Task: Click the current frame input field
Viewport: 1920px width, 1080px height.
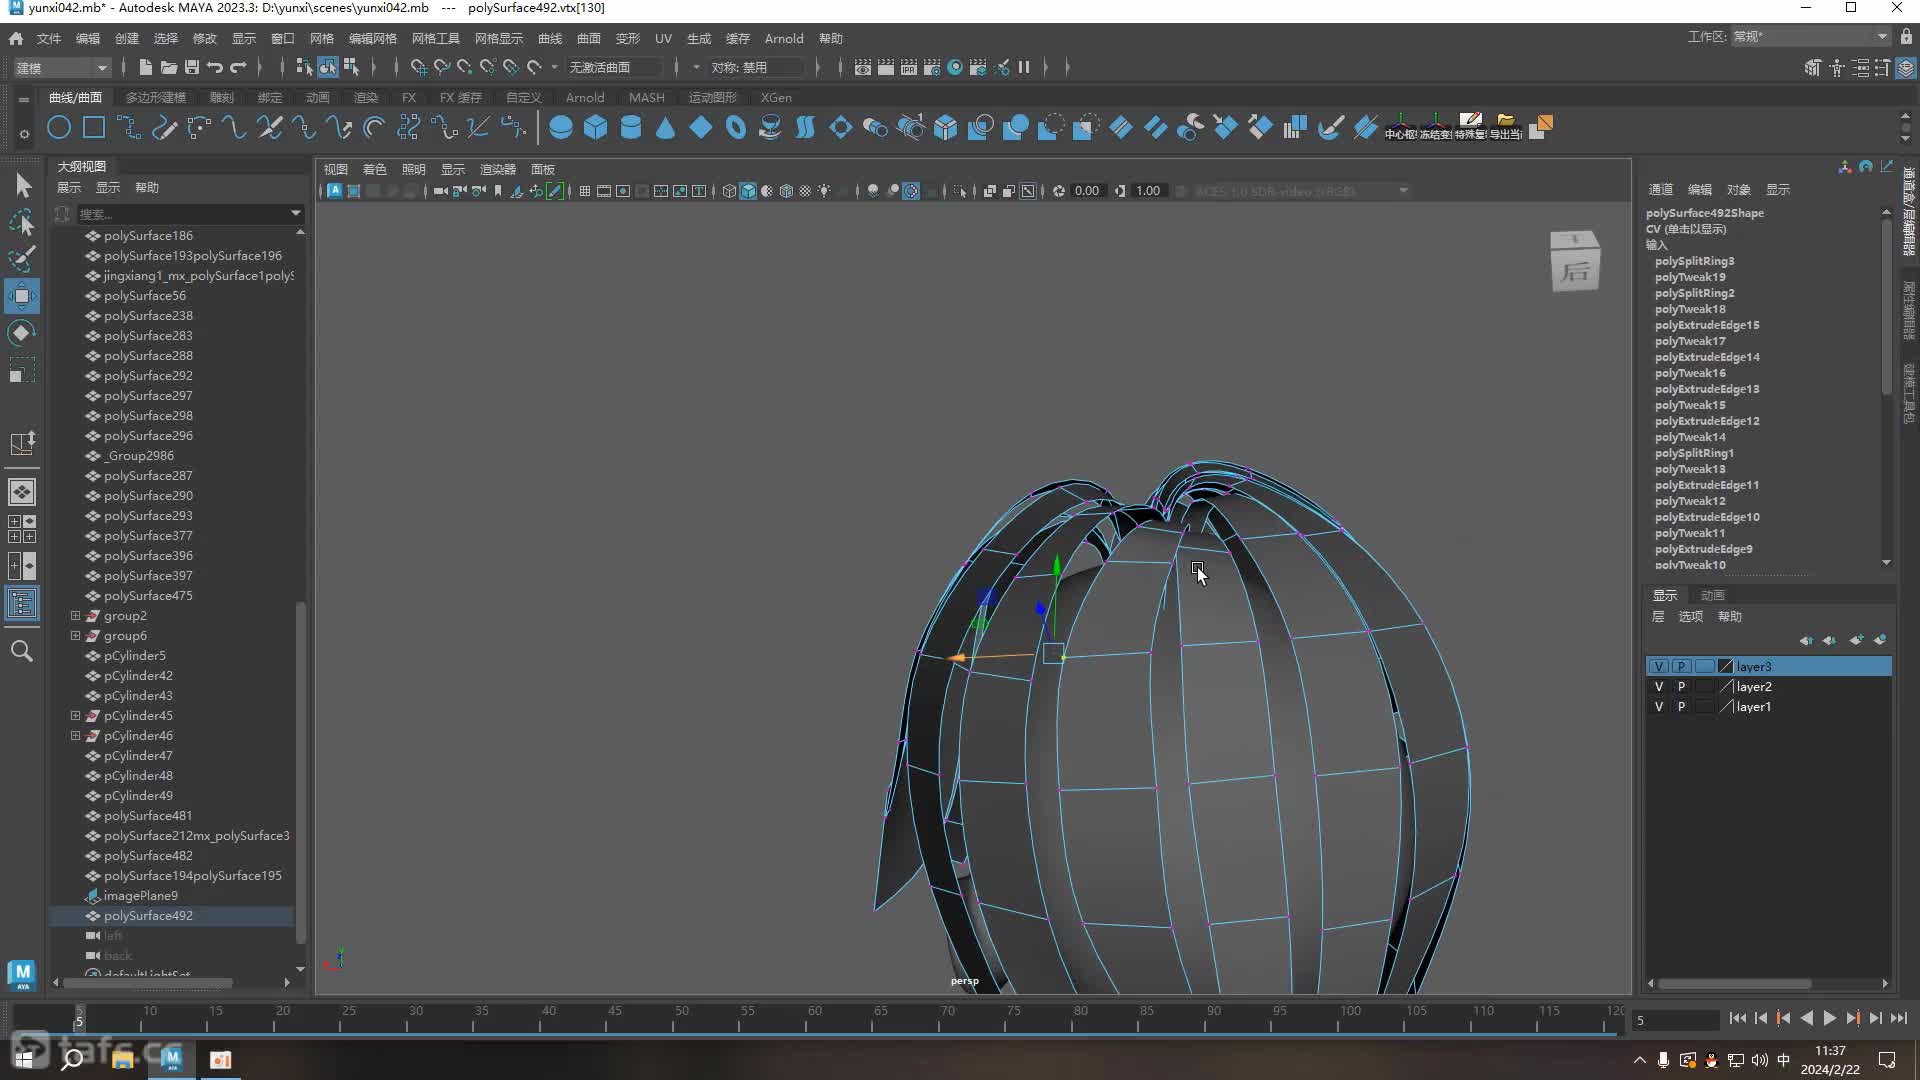Action: point(1675,1020)
